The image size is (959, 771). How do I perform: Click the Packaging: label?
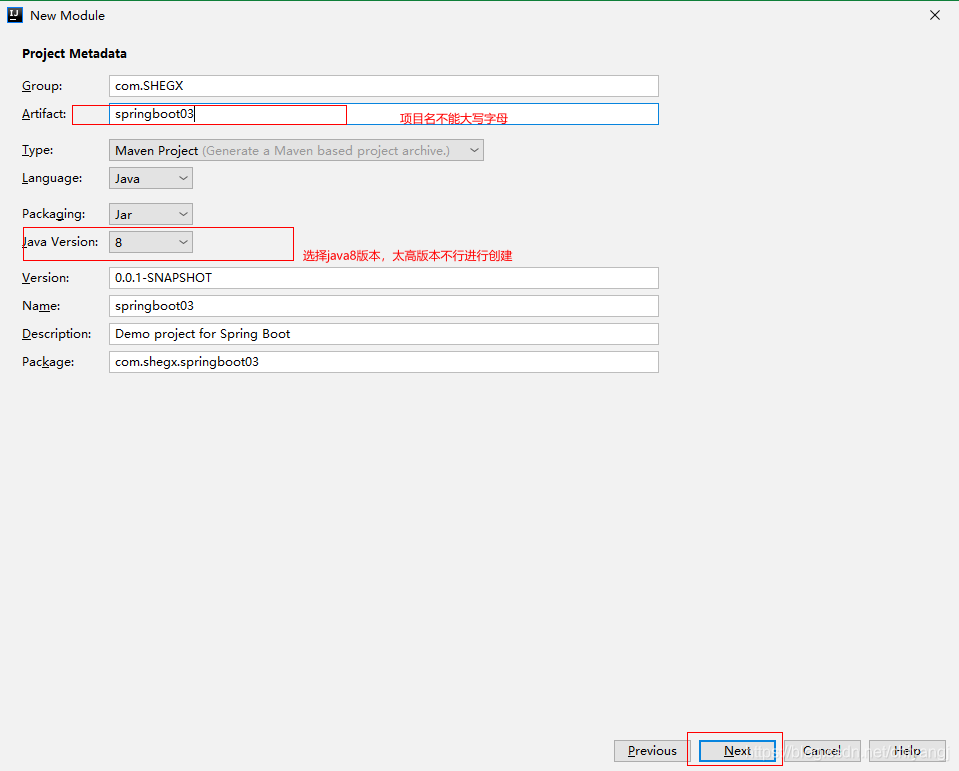(54, 213)
